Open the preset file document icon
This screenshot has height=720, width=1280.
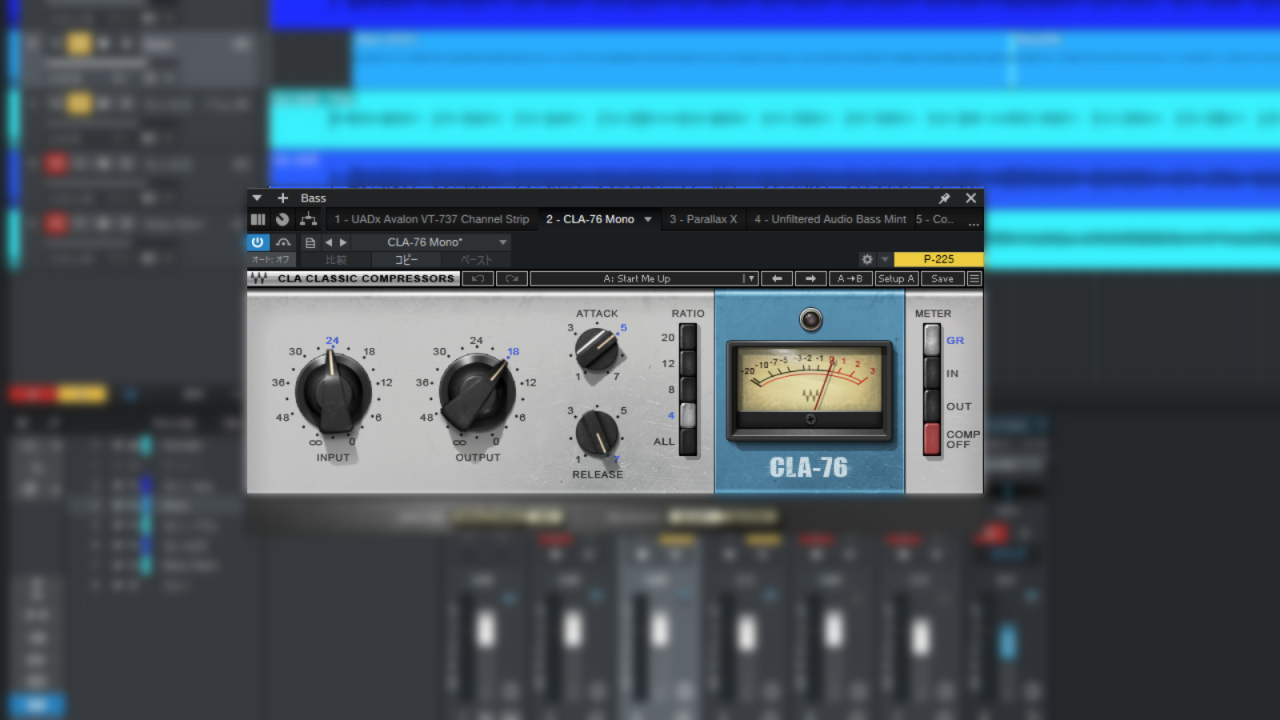tap(310, 242)
